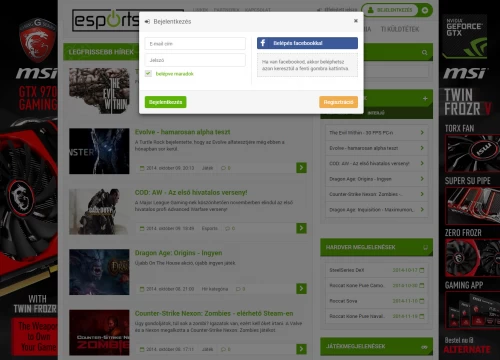This screenshot has width=500, height=360.
Task: Log in with Belépés facebookkal button
Action: pyautogui.click(x=307, y=43)
